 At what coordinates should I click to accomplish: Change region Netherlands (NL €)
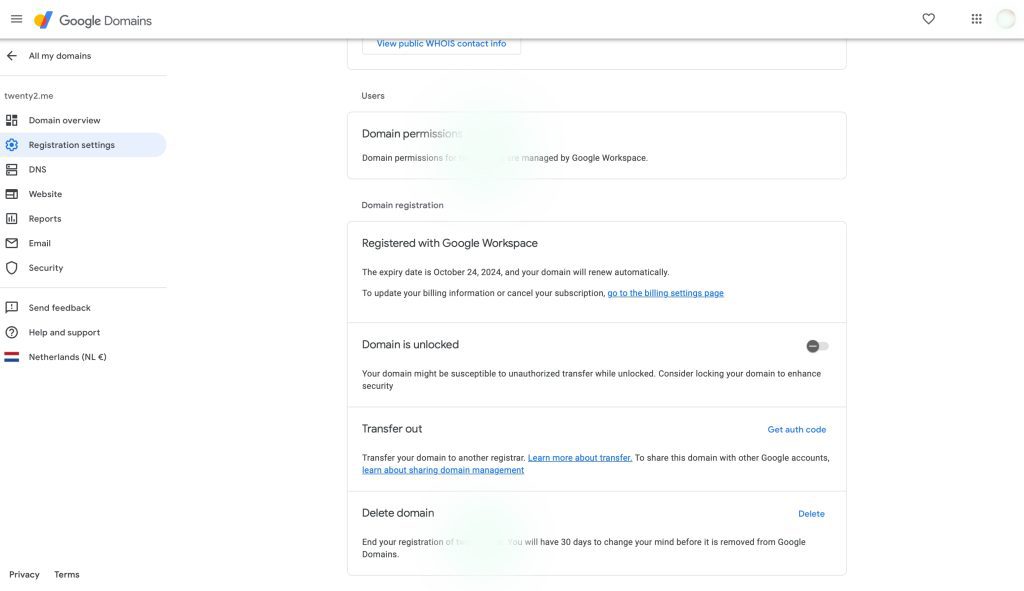point(67,357)
